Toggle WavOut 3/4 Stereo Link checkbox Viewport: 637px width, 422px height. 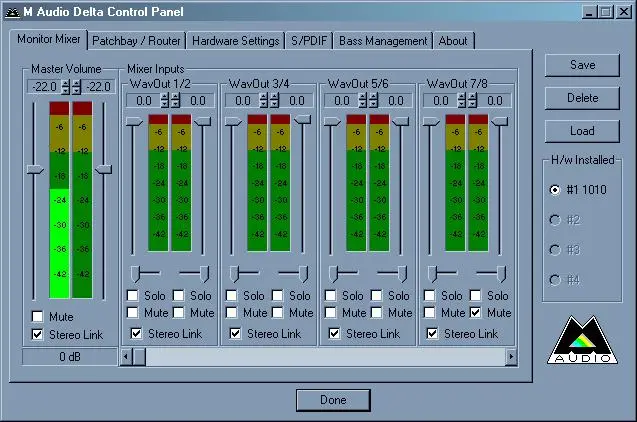pyautogui.click(x=235, y=333)
